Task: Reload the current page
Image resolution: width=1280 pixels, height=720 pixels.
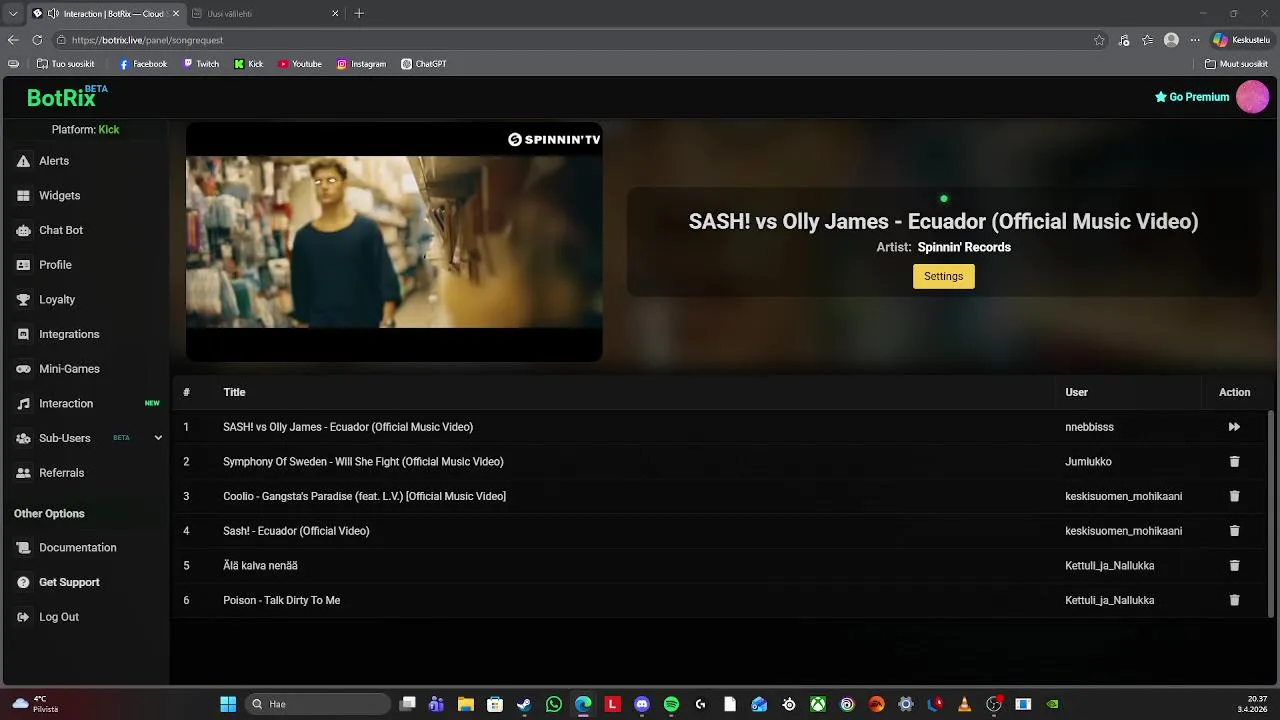Action: coord(37,40)
